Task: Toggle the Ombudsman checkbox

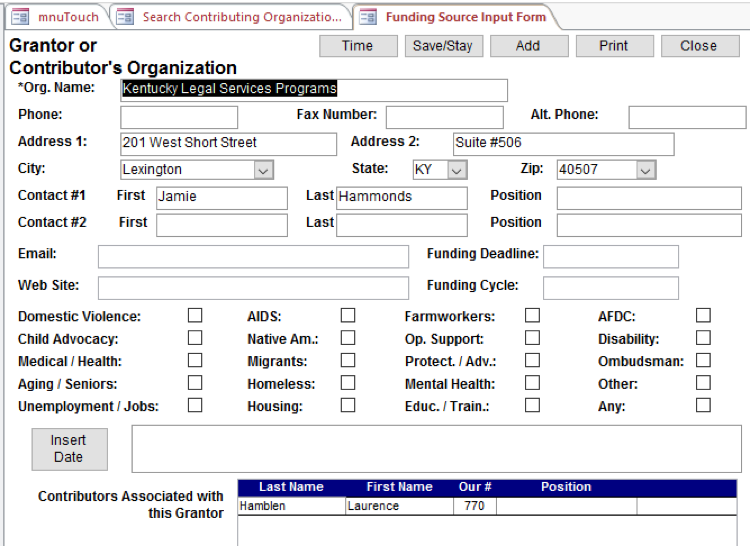Action: tap(704, 360)
